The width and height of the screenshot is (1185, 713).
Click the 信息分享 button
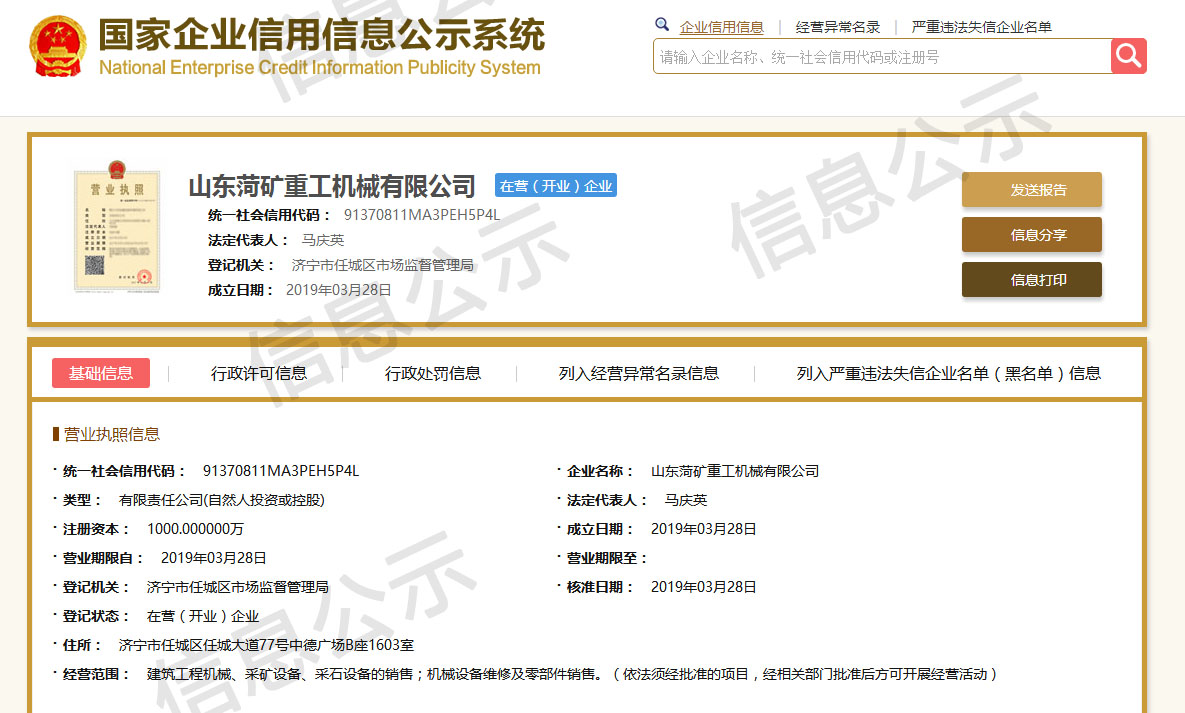1031,235
